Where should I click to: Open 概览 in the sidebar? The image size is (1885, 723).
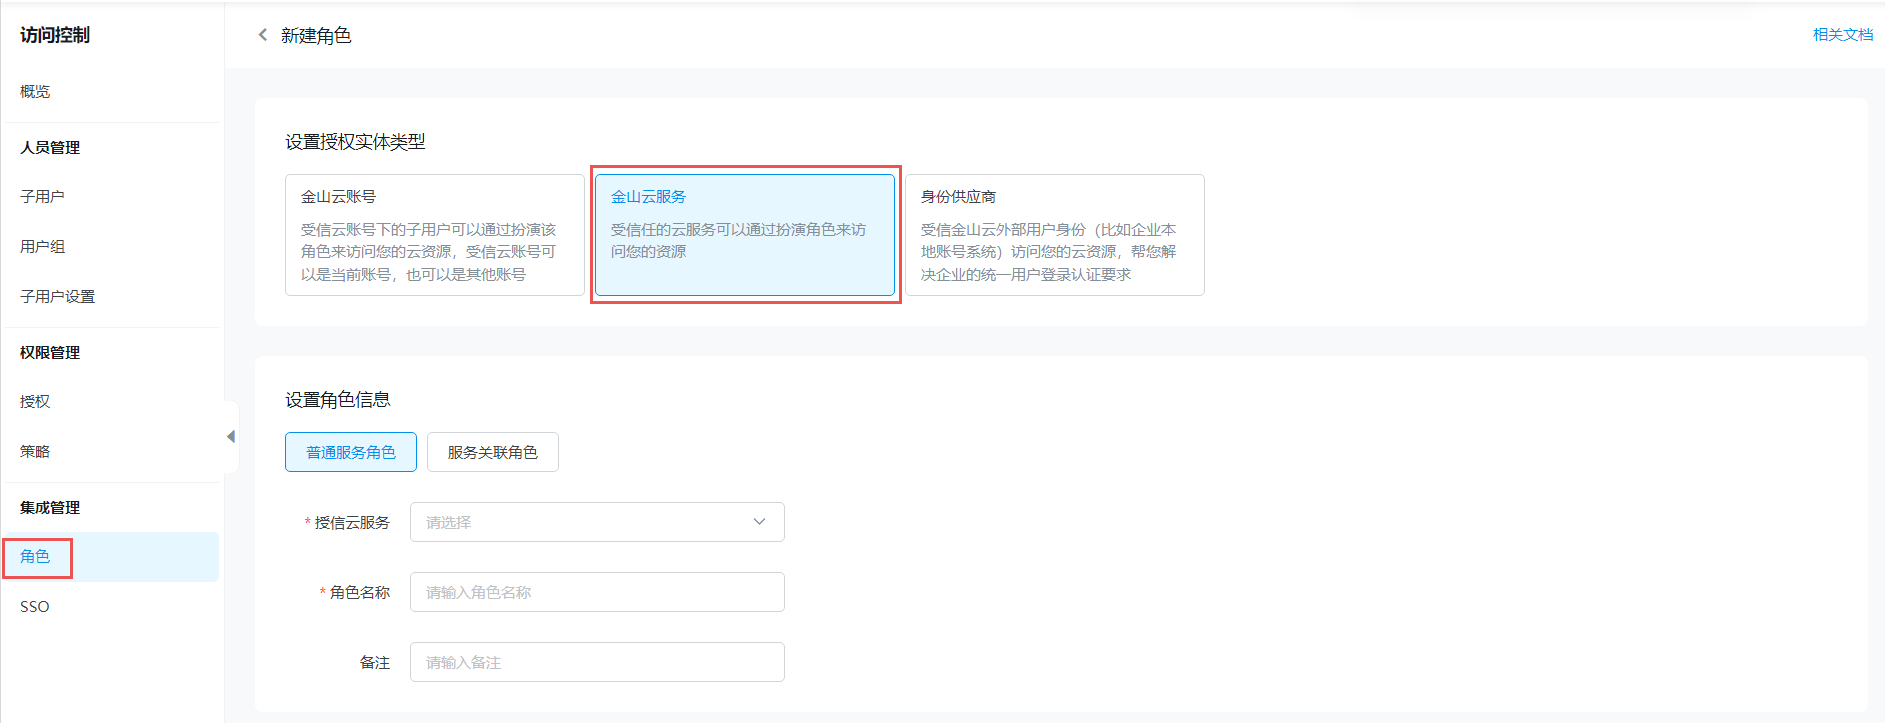click(x=35, y=91)
